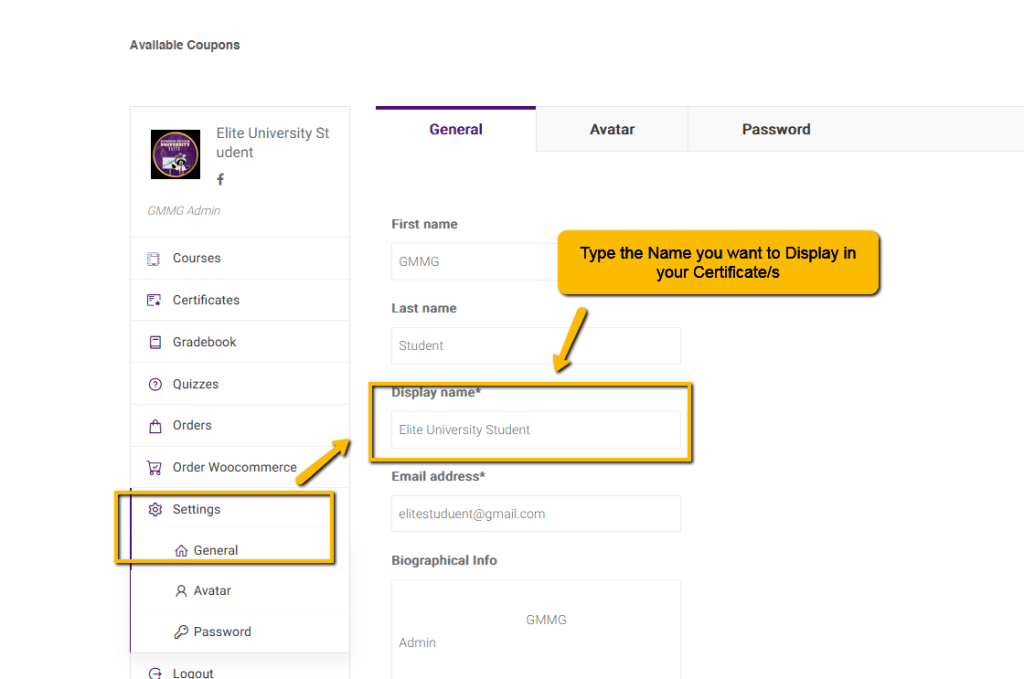Click the Orders shopping bag icon

(154, 426)
